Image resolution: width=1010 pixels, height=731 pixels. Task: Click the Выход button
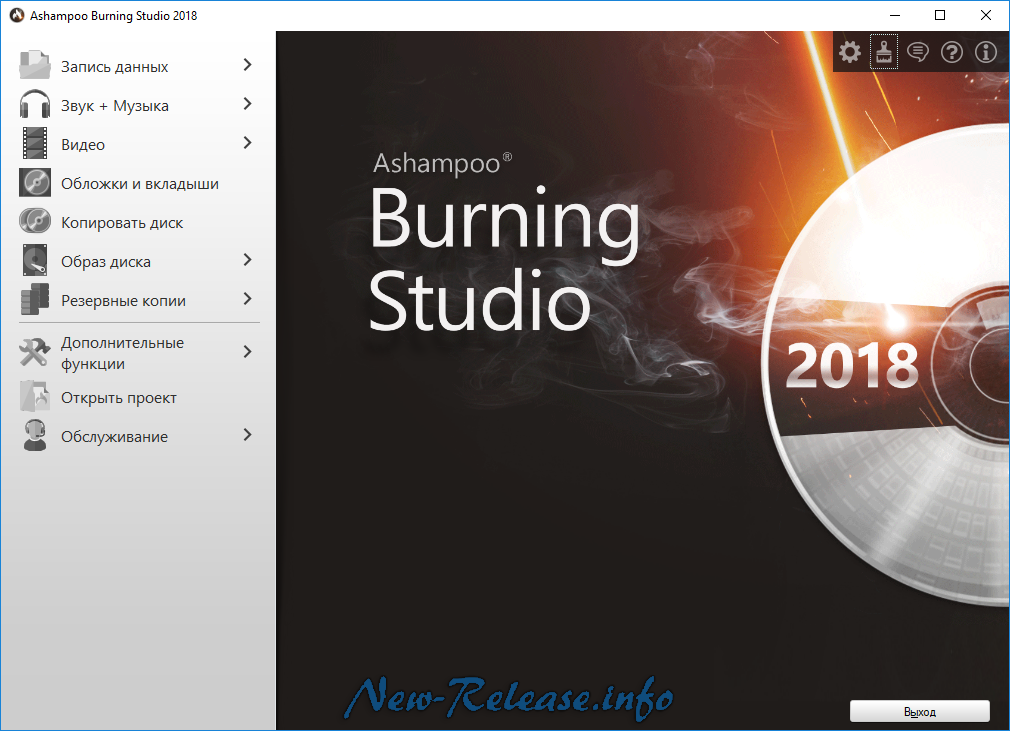919,711
